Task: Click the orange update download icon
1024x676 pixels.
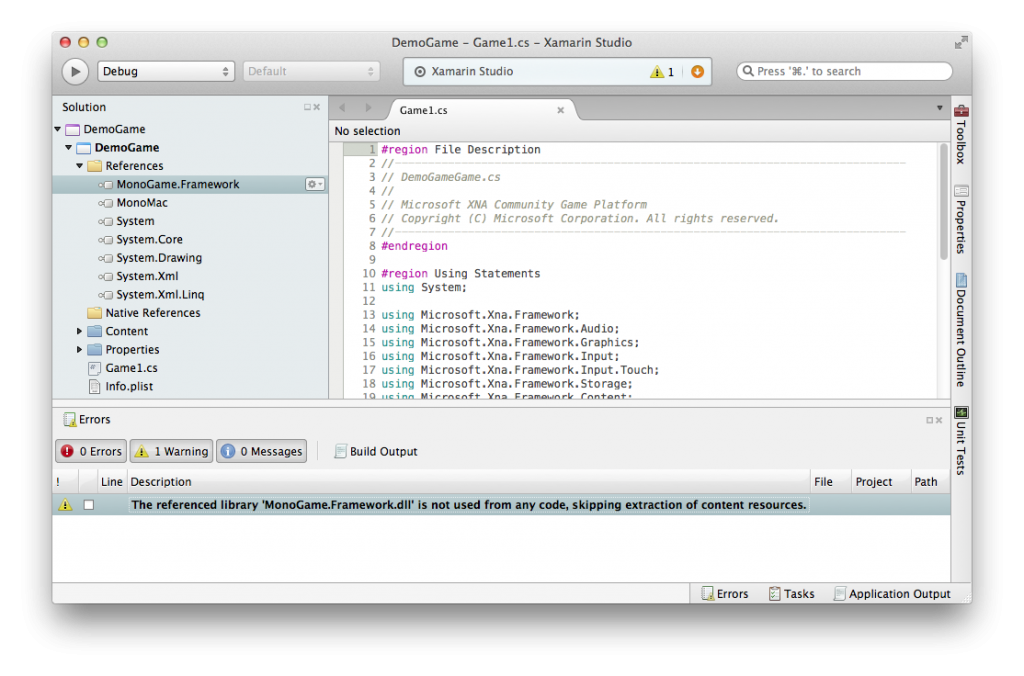Action: [x=697, y=71]
